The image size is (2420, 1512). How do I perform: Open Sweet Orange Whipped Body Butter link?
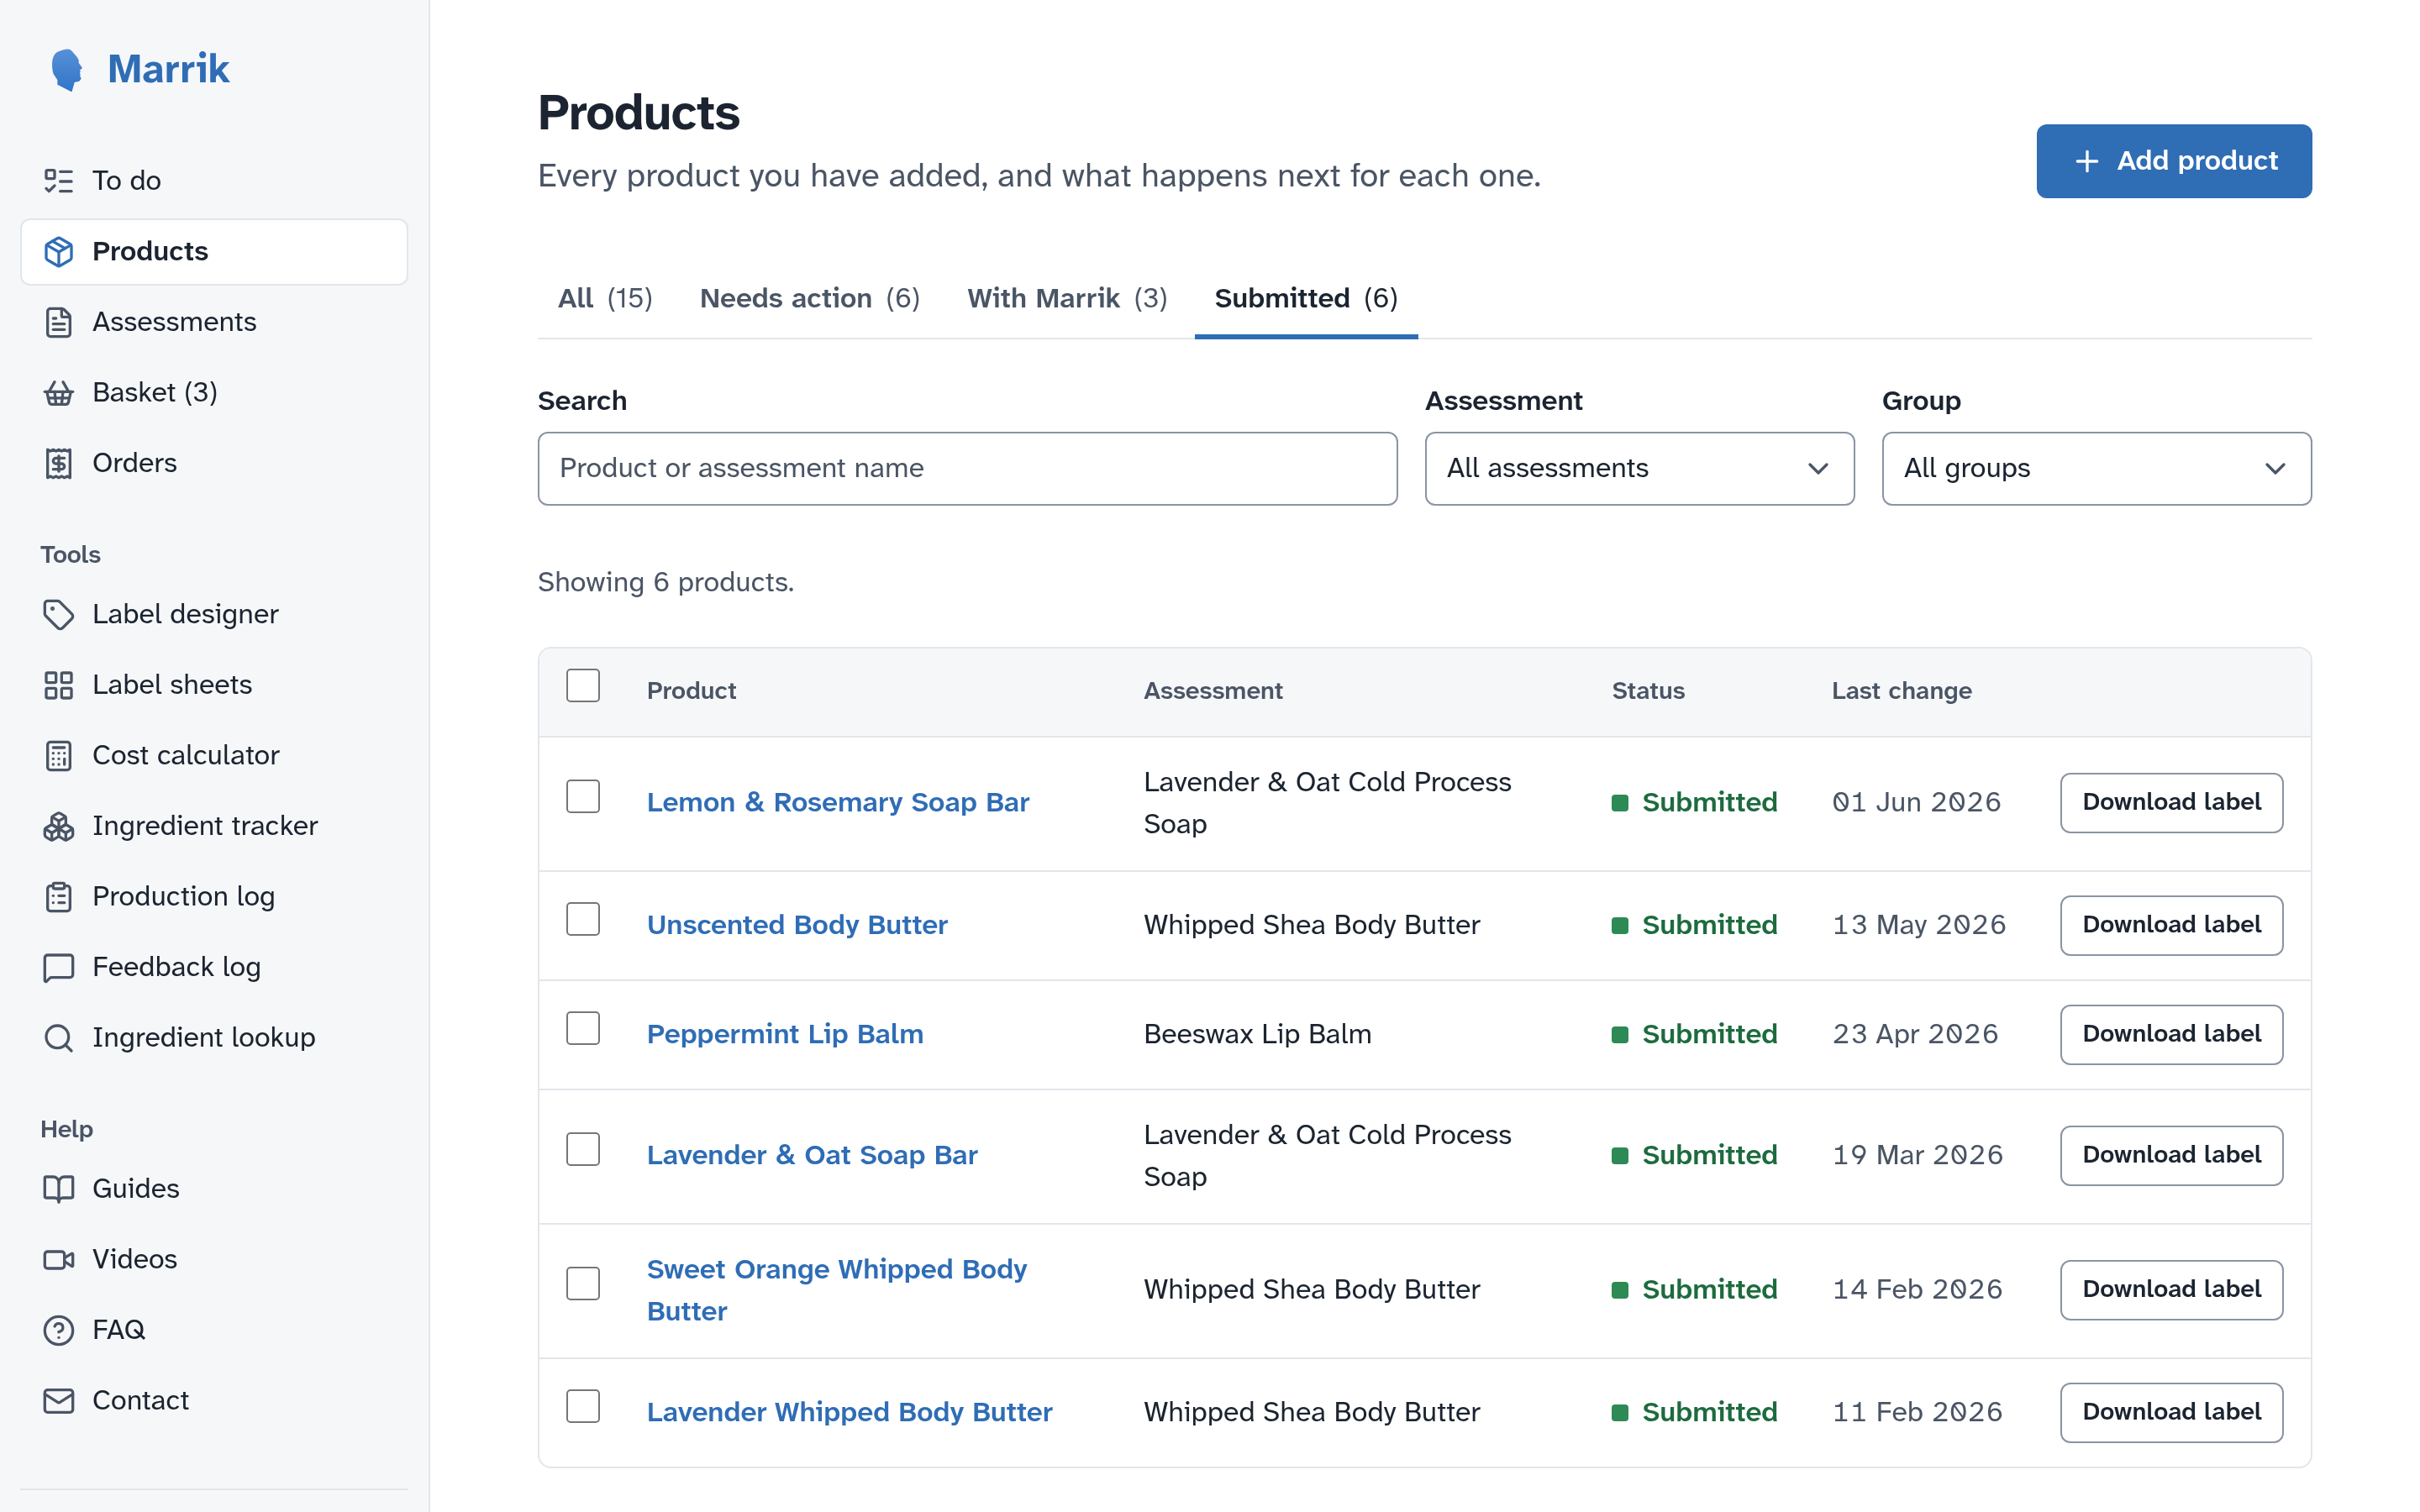click(x=837, y=1290)
